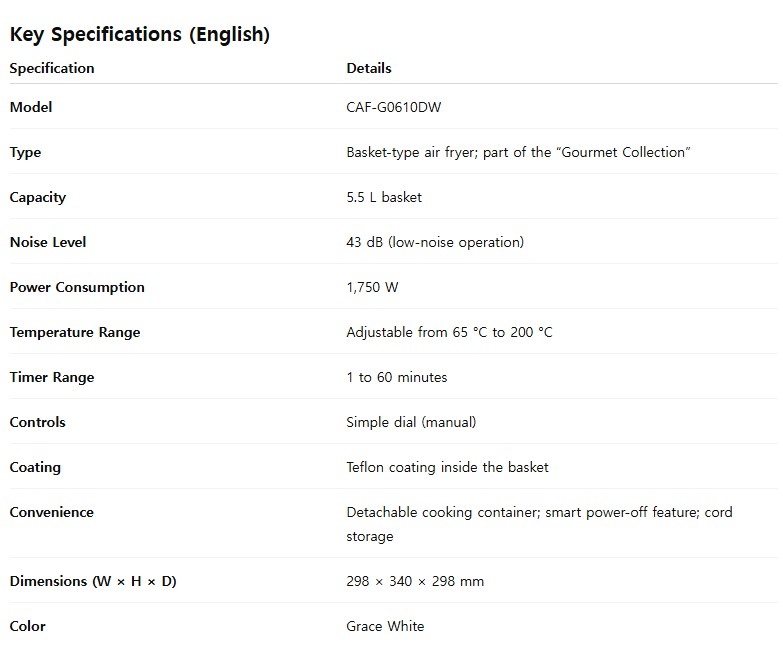Click the Type row label

click(25, 152)
